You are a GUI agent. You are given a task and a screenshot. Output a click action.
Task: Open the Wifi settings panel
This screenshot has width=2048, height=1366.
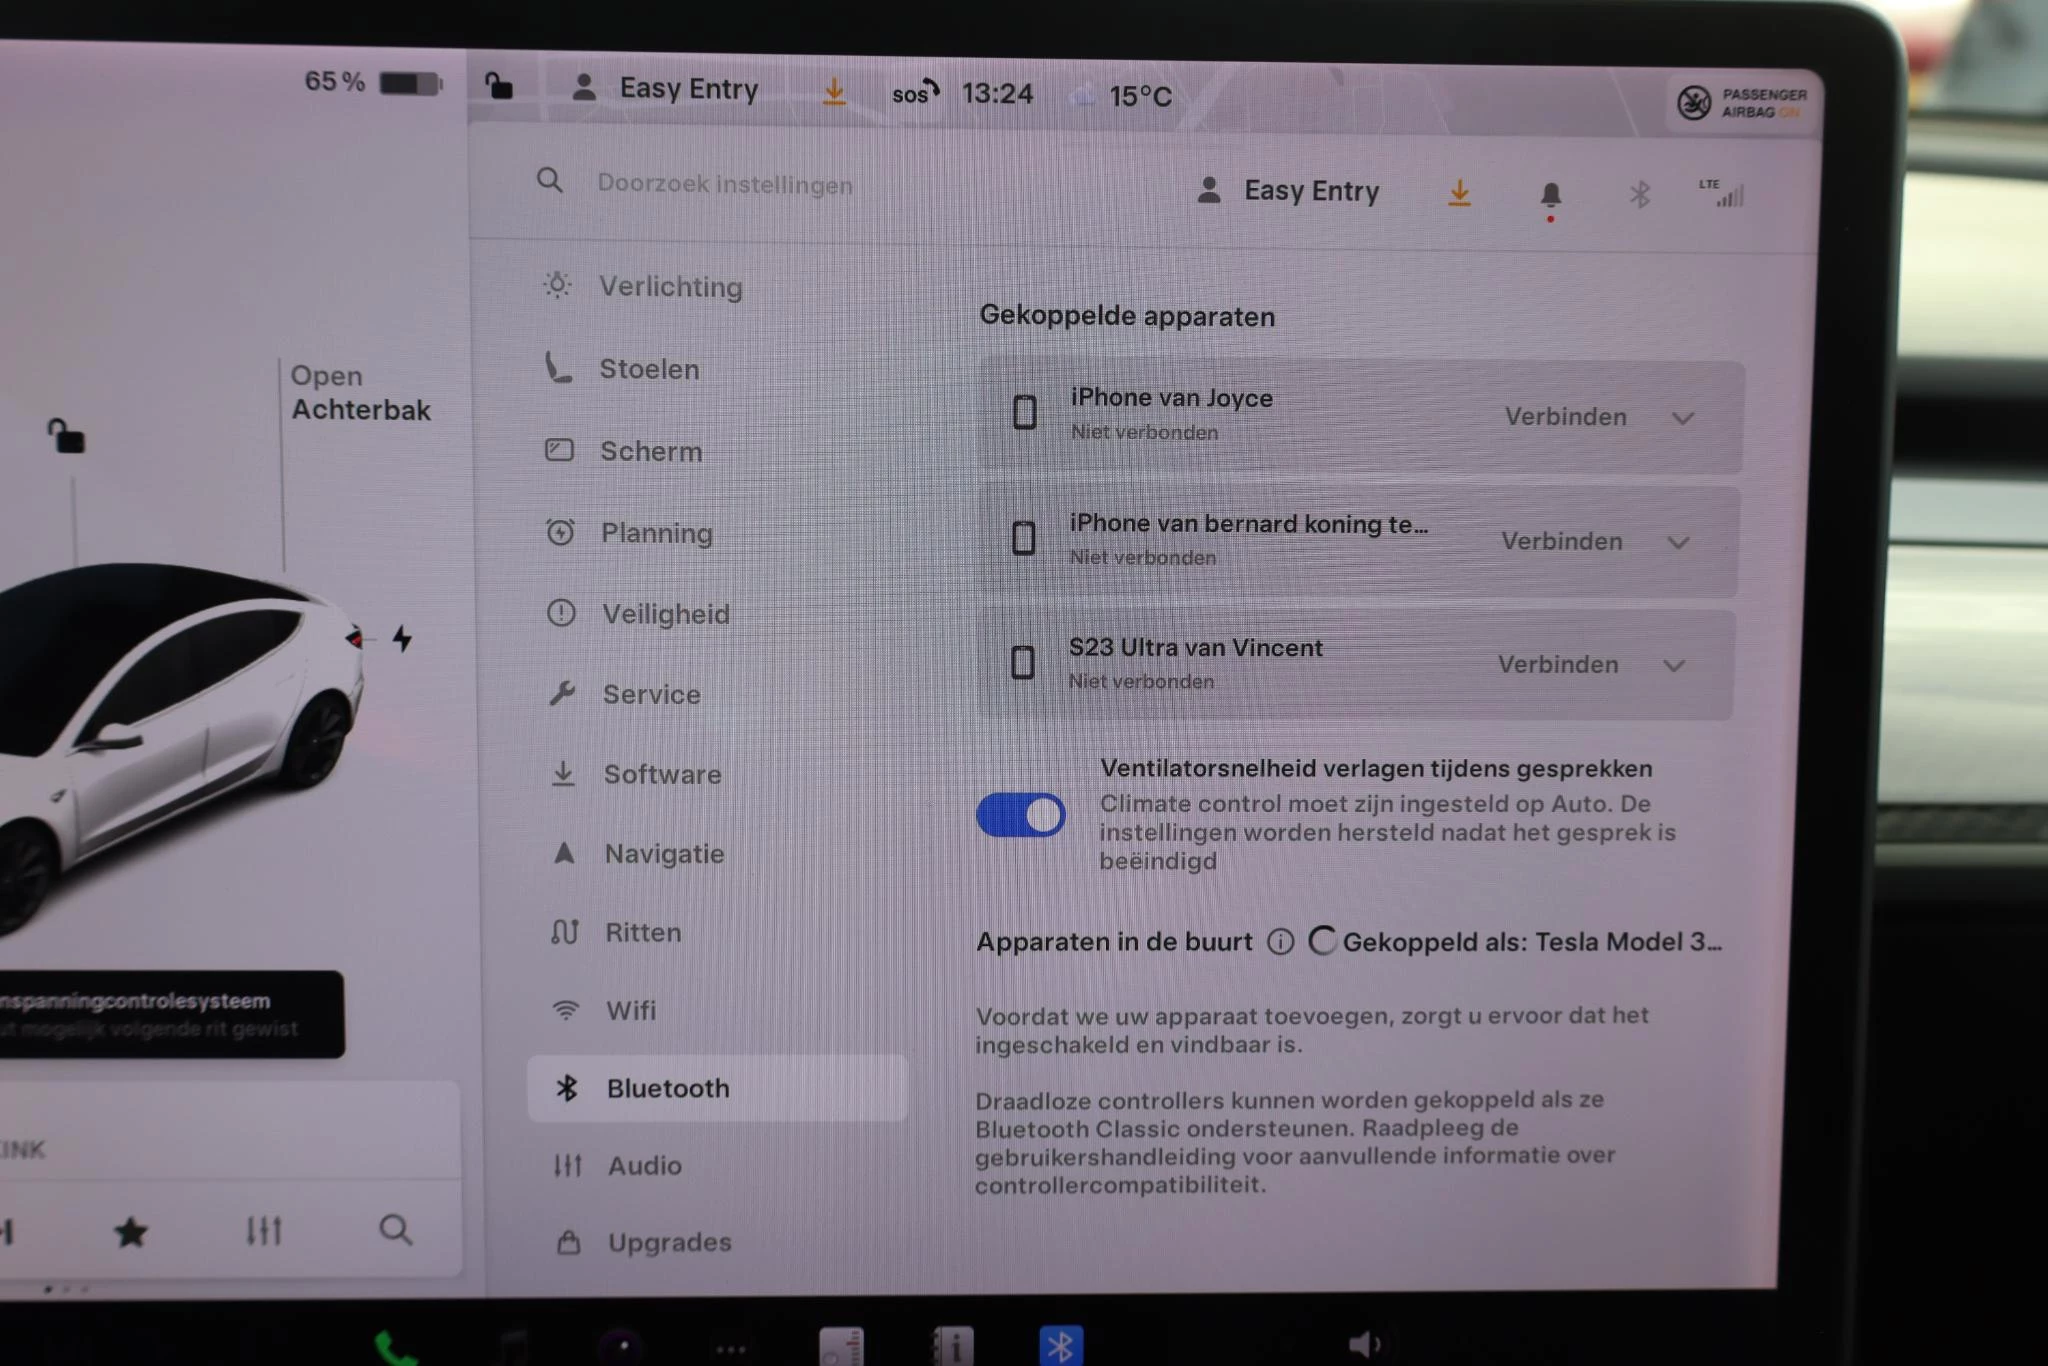click(x=630, y=1010)
